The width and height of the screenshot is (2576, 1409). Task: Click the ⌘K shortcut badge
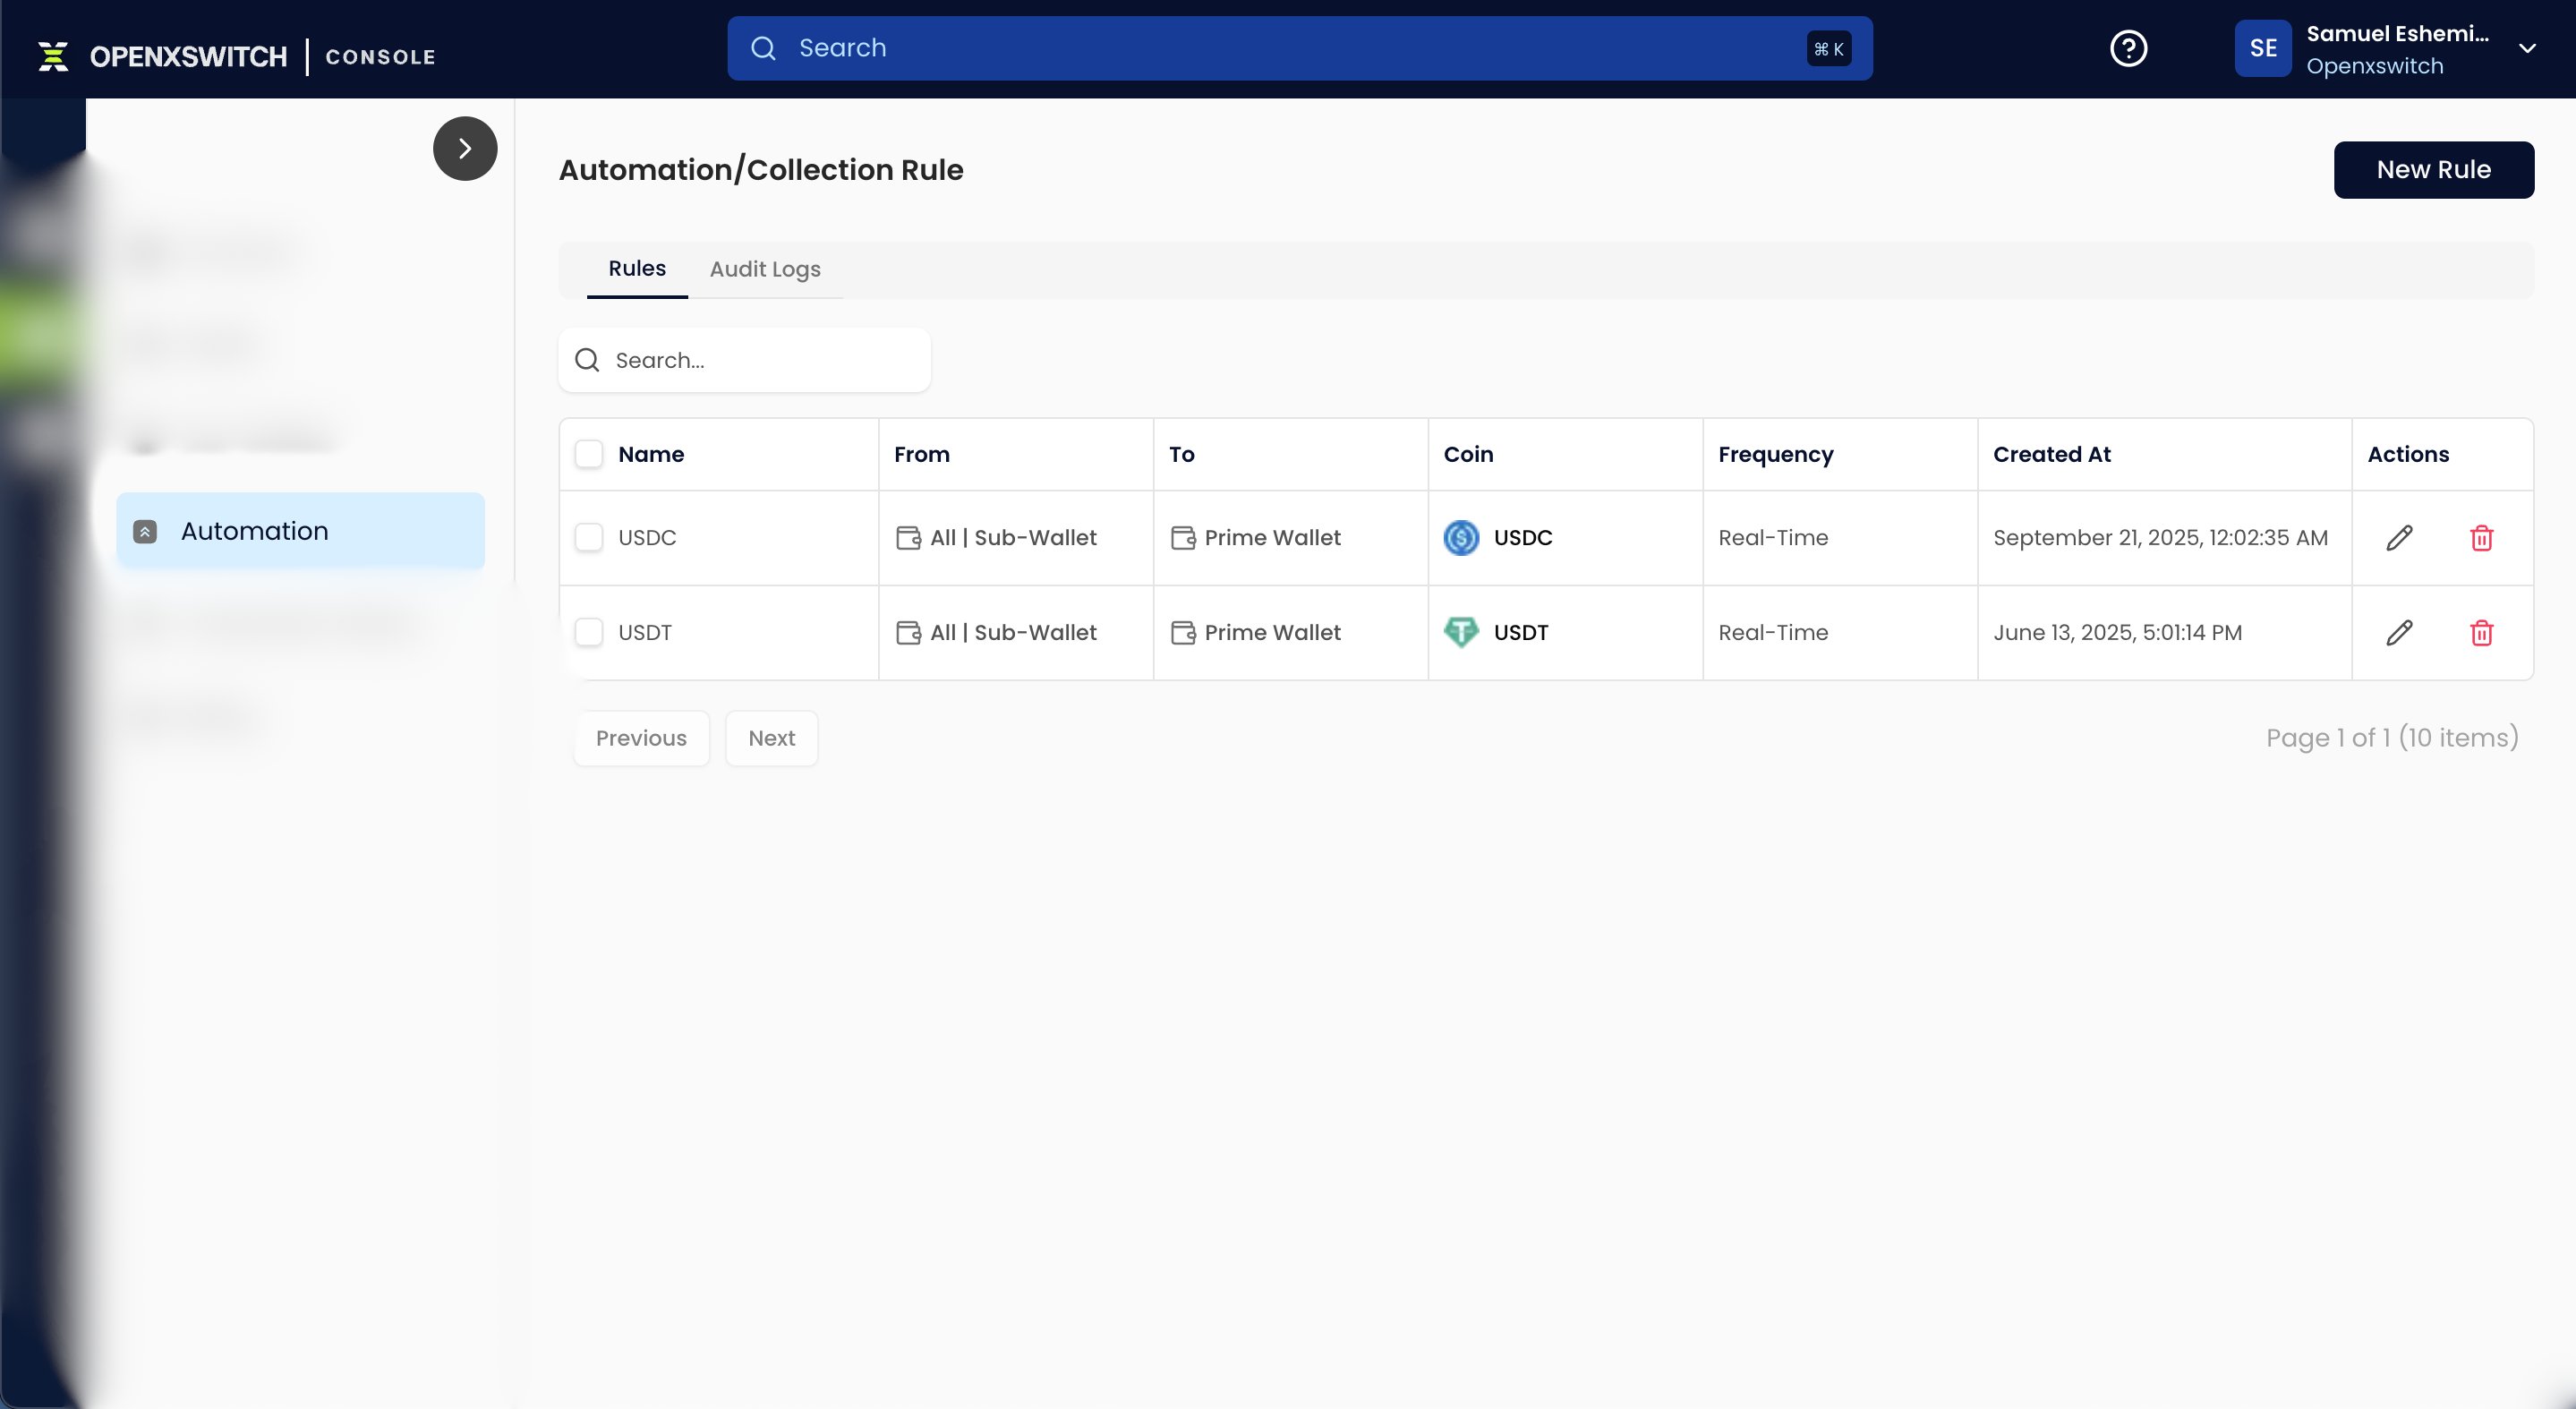(1828, 49)
